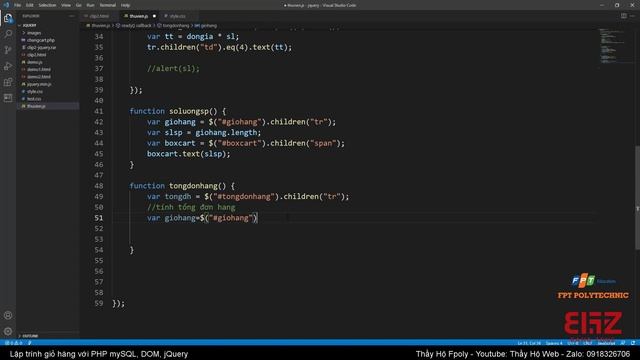Click Spaces indentation setting in status bar
640x360 pixels.
tap(554, 343)
